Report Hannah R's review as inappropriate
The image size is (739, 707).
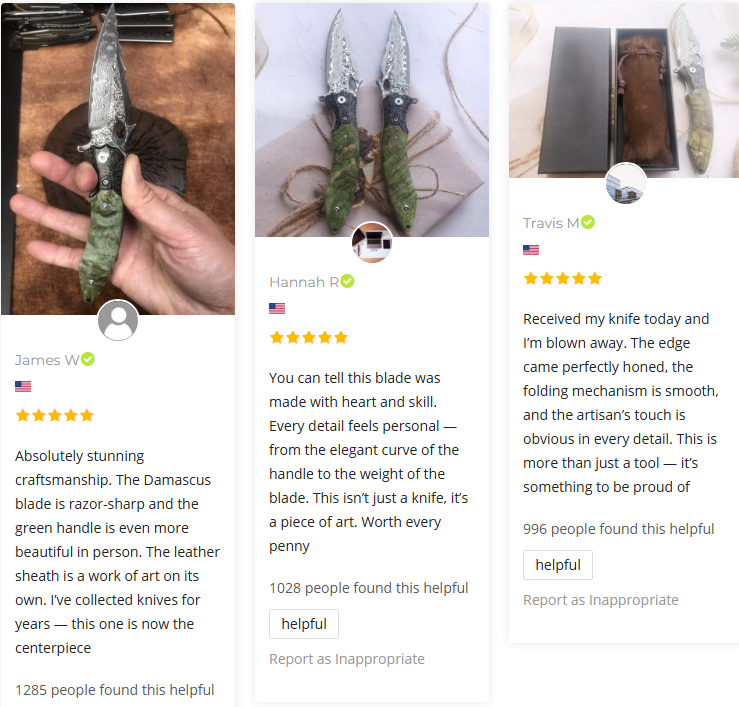click(347, 659)
